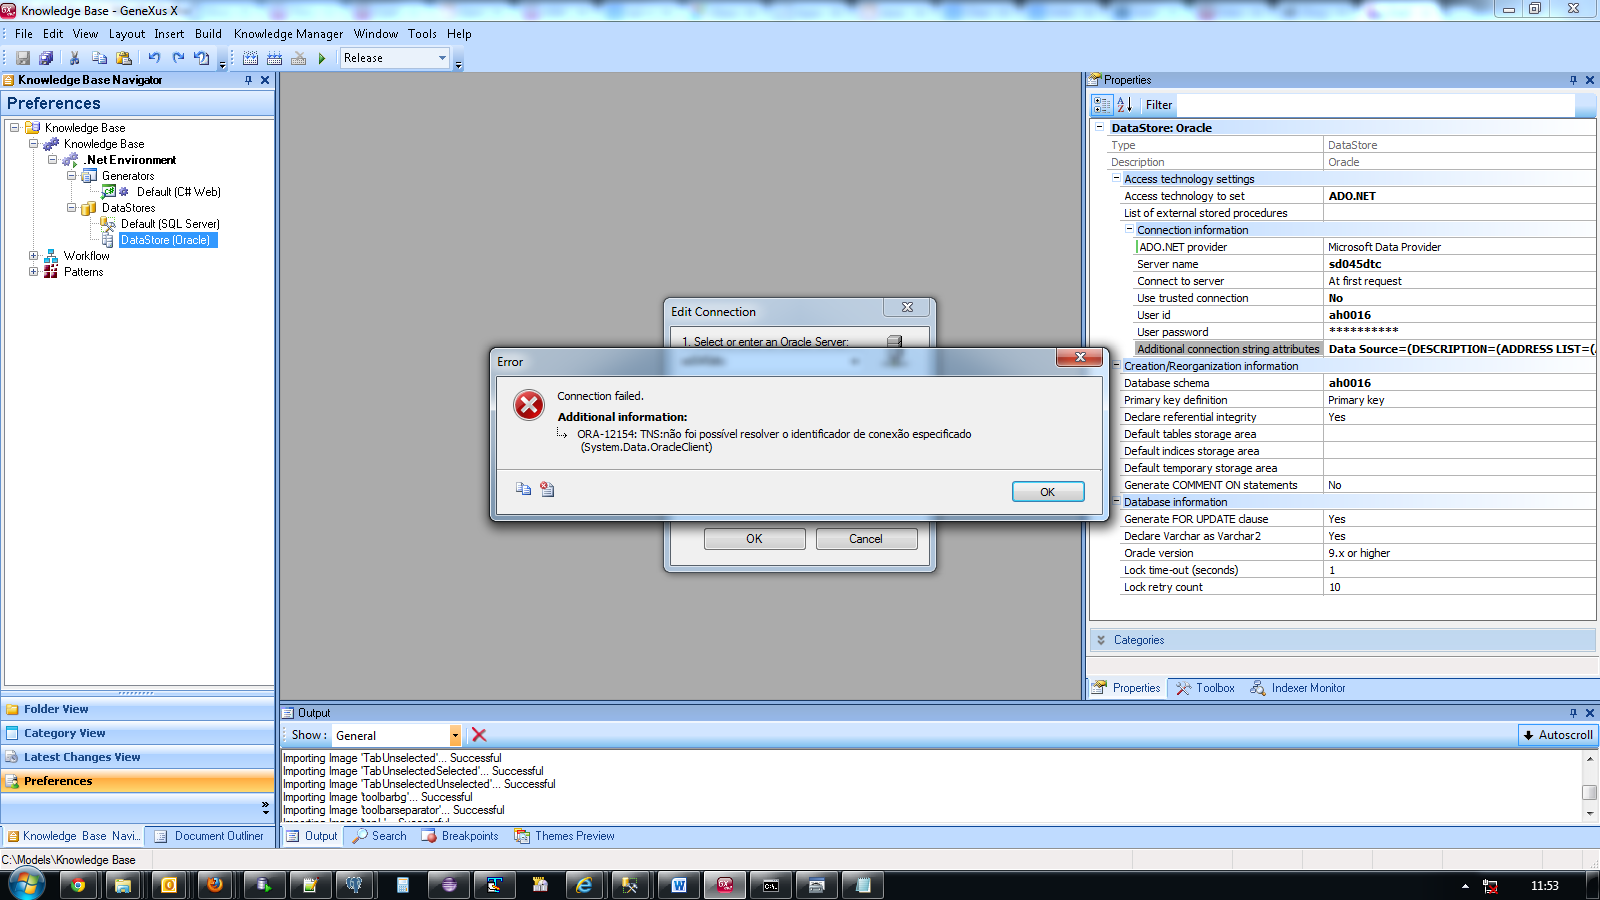Expand the Patterns tree node
The width and height of the screenshot is (1600, 900).
coord(33,272)
